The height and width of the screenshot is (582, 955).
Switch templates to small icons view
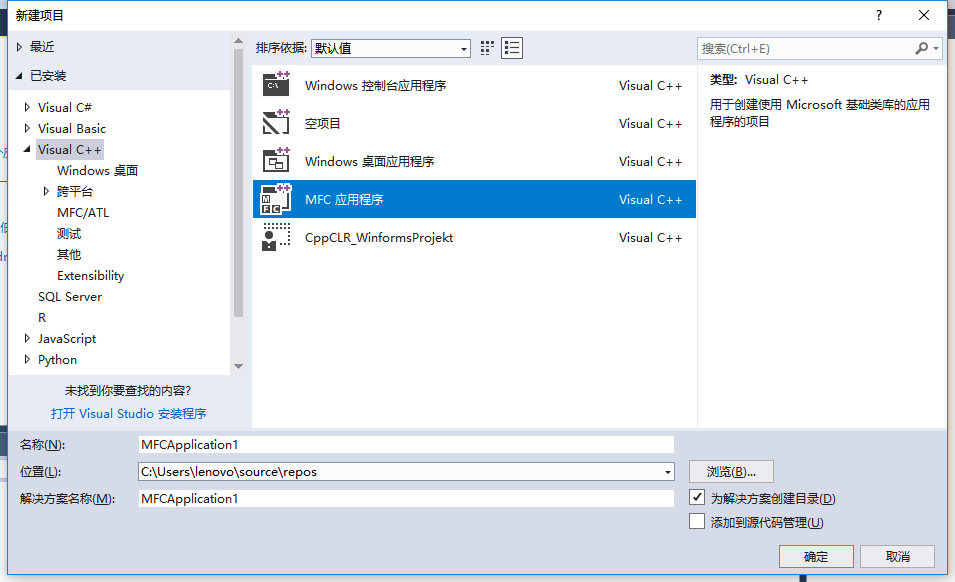click(487, 47)
